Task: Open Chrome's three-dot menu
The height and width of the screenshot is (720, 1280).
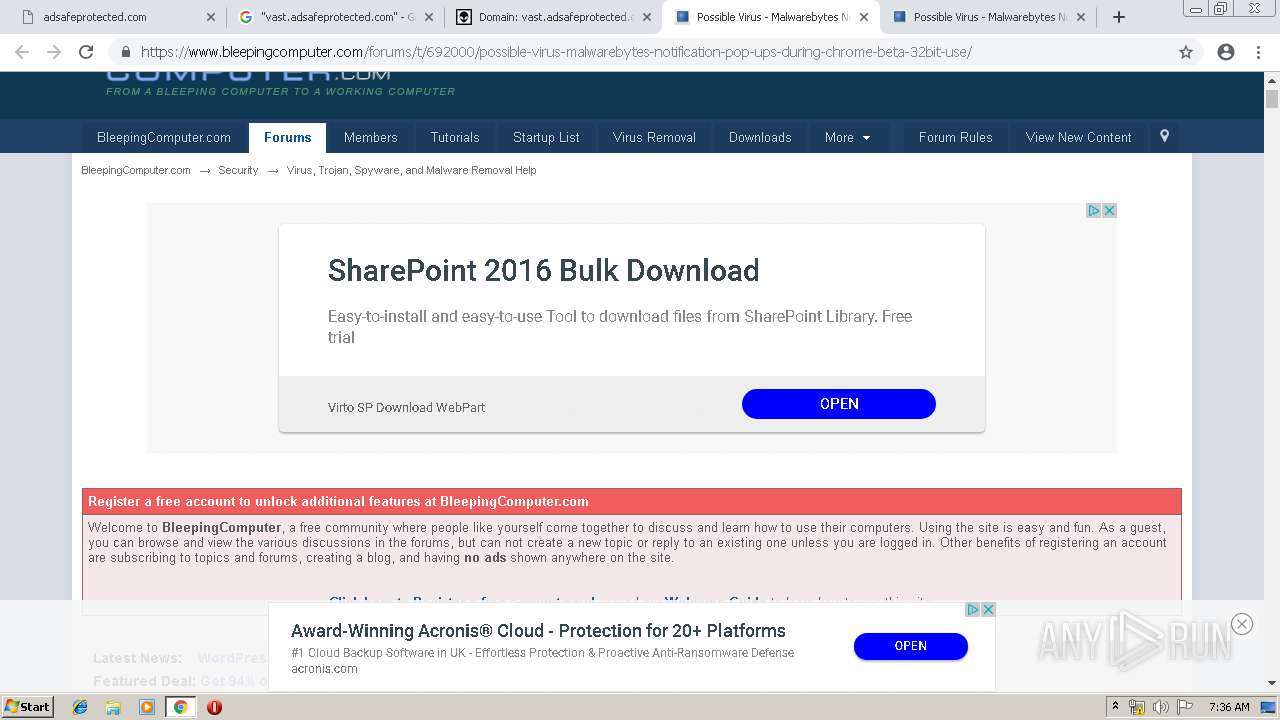Action: pyautogui.click(x=1258, y=52)
